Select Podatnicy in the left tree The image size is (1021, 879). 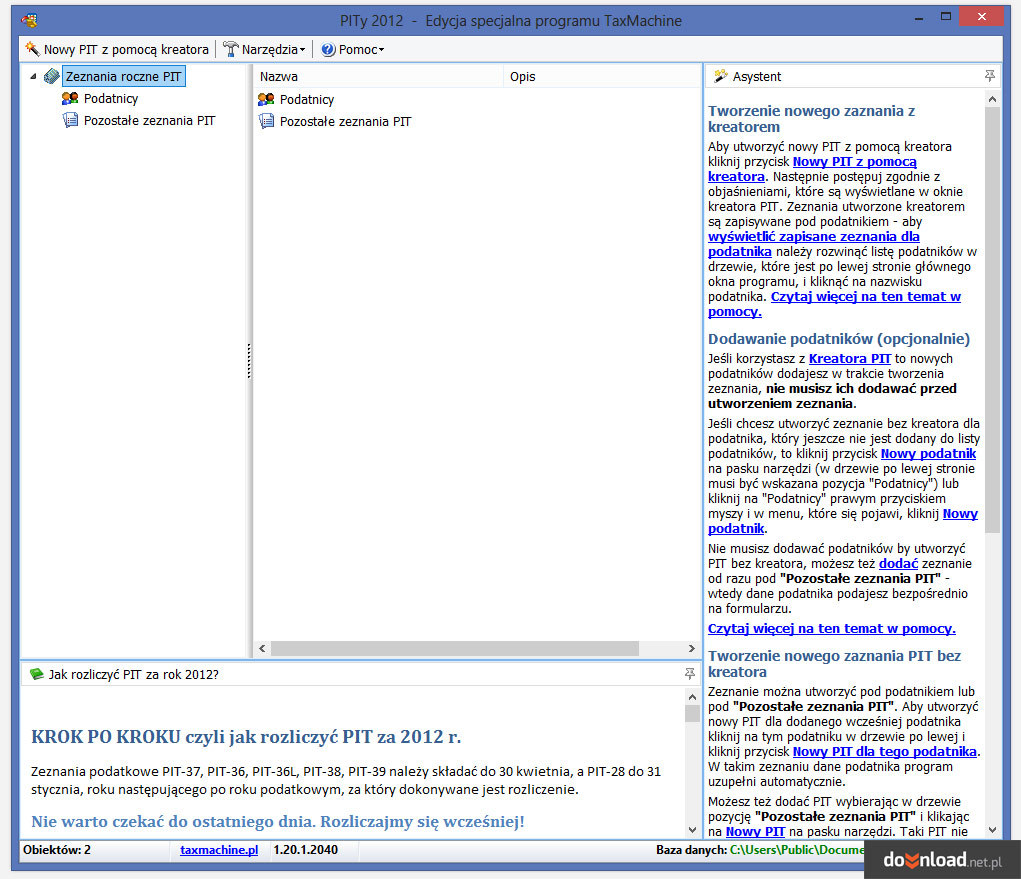111,98
